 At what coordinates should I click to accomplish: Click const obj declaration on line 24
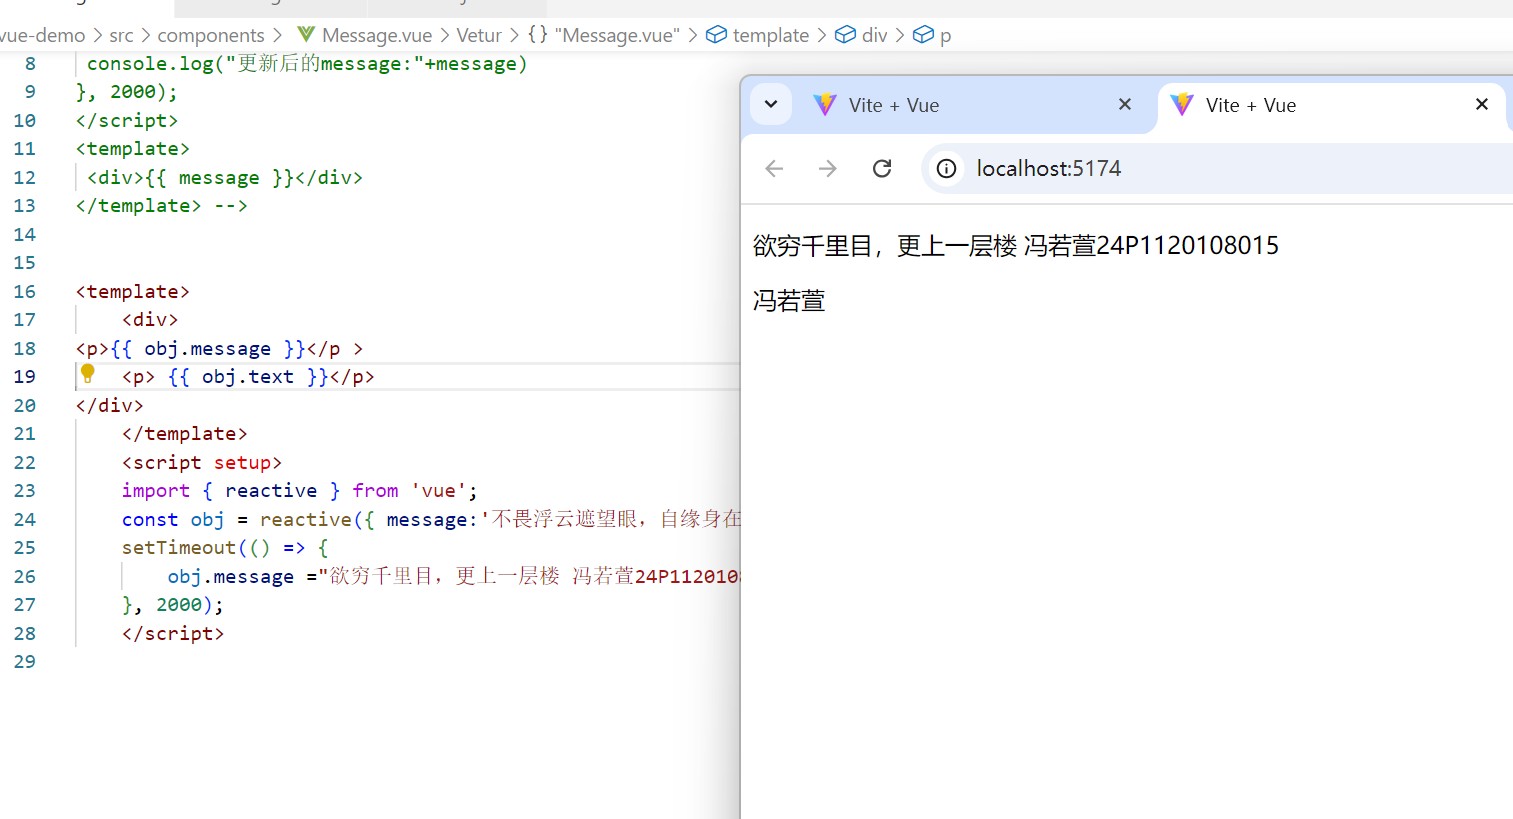click(x=173, y=519)
